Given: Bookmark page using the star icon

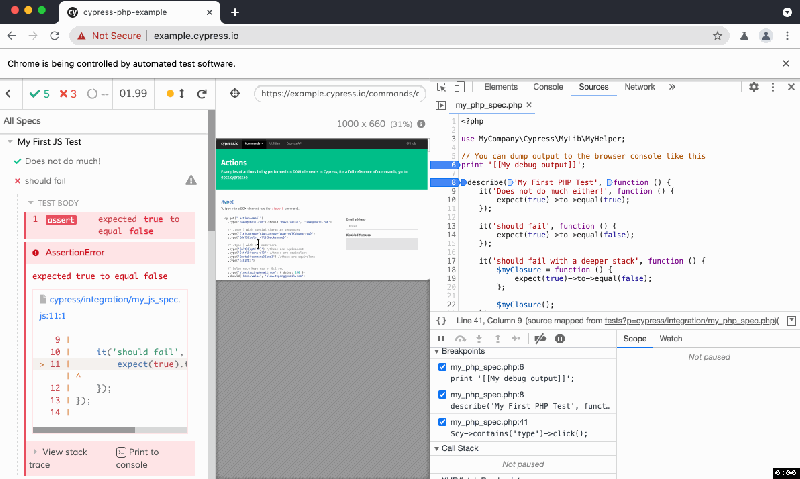Looking at the screenshot, I should click(x=717, y=36).
